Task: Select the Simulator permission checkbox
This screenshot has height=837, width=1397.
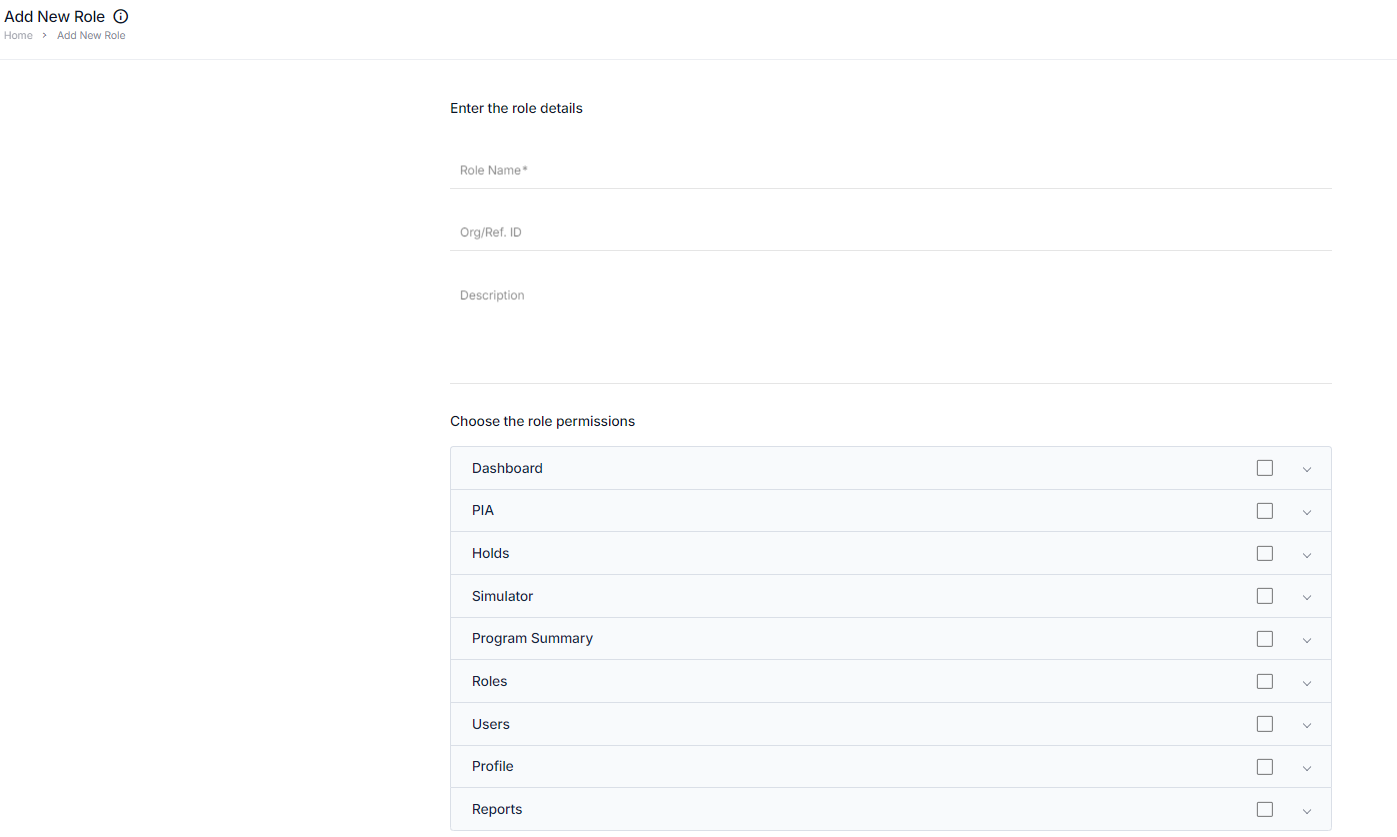Action: click(x=1265, y=596)
